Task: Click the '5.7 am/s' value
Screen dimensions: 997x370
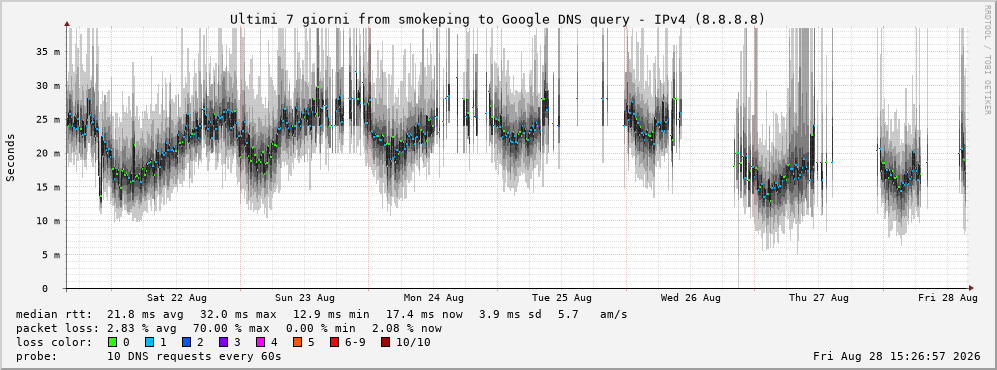Action: pos(592,315)
